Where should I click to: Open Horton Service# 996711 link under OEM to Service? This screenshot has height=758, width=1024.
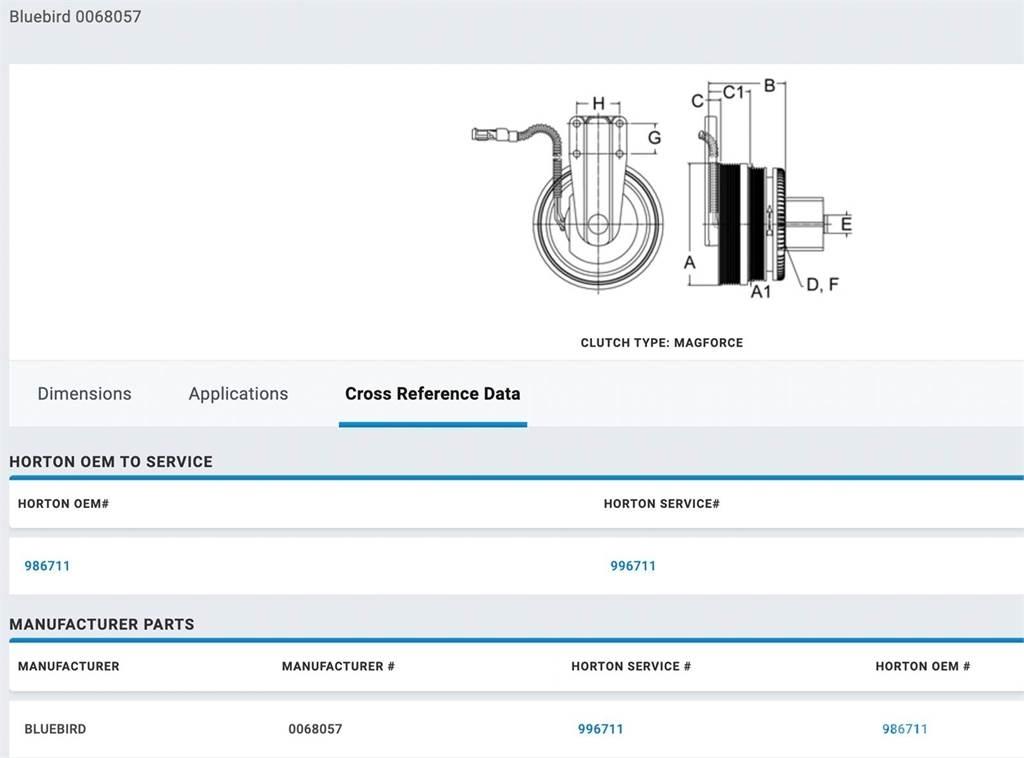[x=633, y=566]
